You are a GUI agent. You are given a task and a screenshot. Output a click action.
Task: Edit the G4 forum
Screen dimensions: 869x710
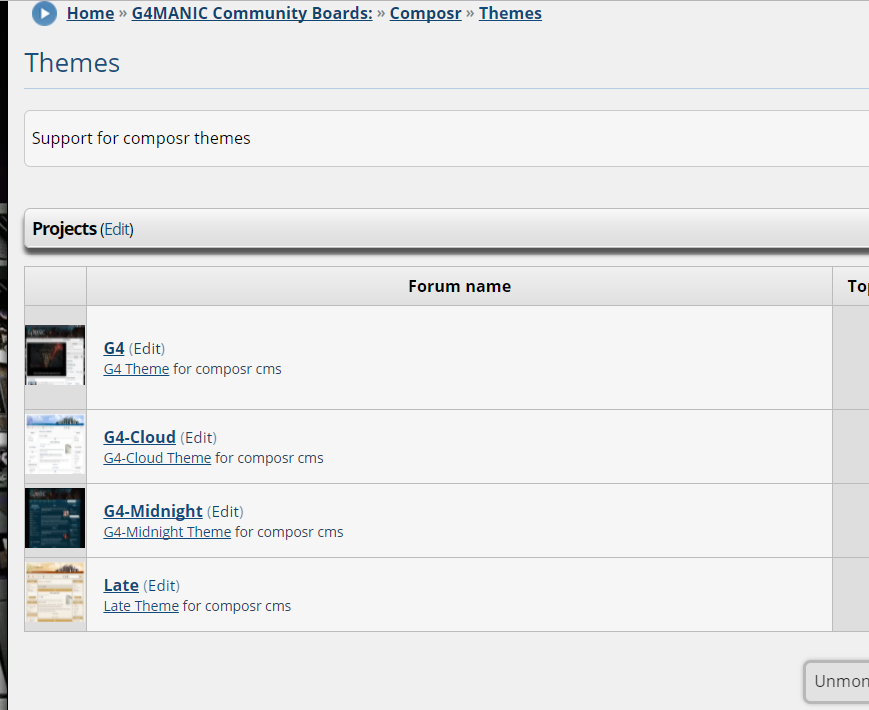coord(147,349)
